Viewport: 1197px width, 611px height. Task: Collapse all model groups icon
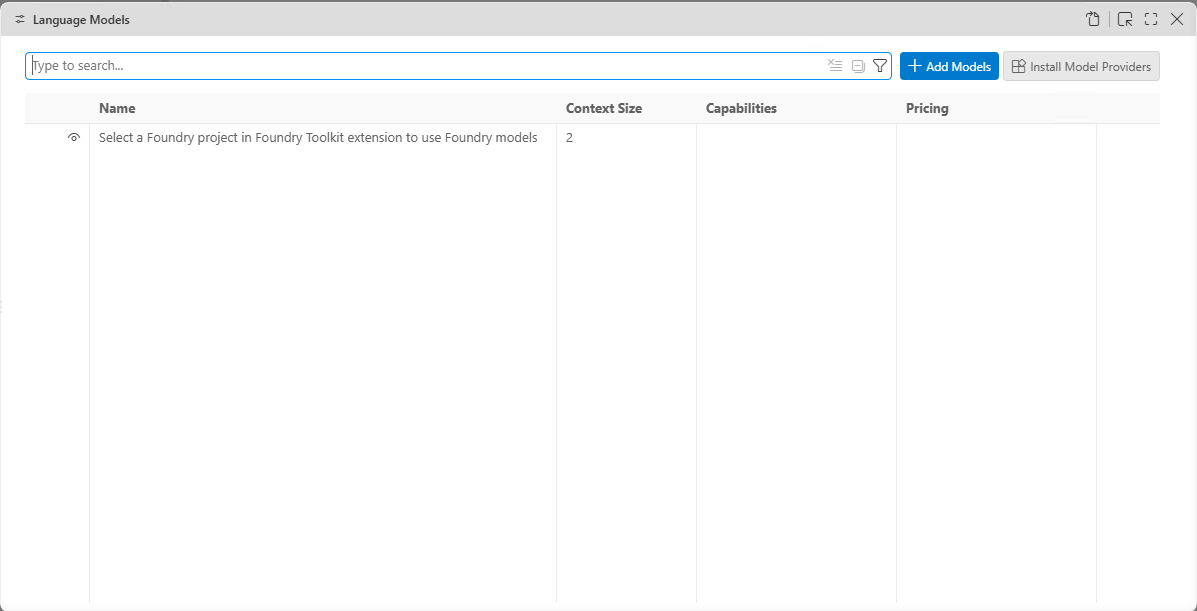point(858,66)
